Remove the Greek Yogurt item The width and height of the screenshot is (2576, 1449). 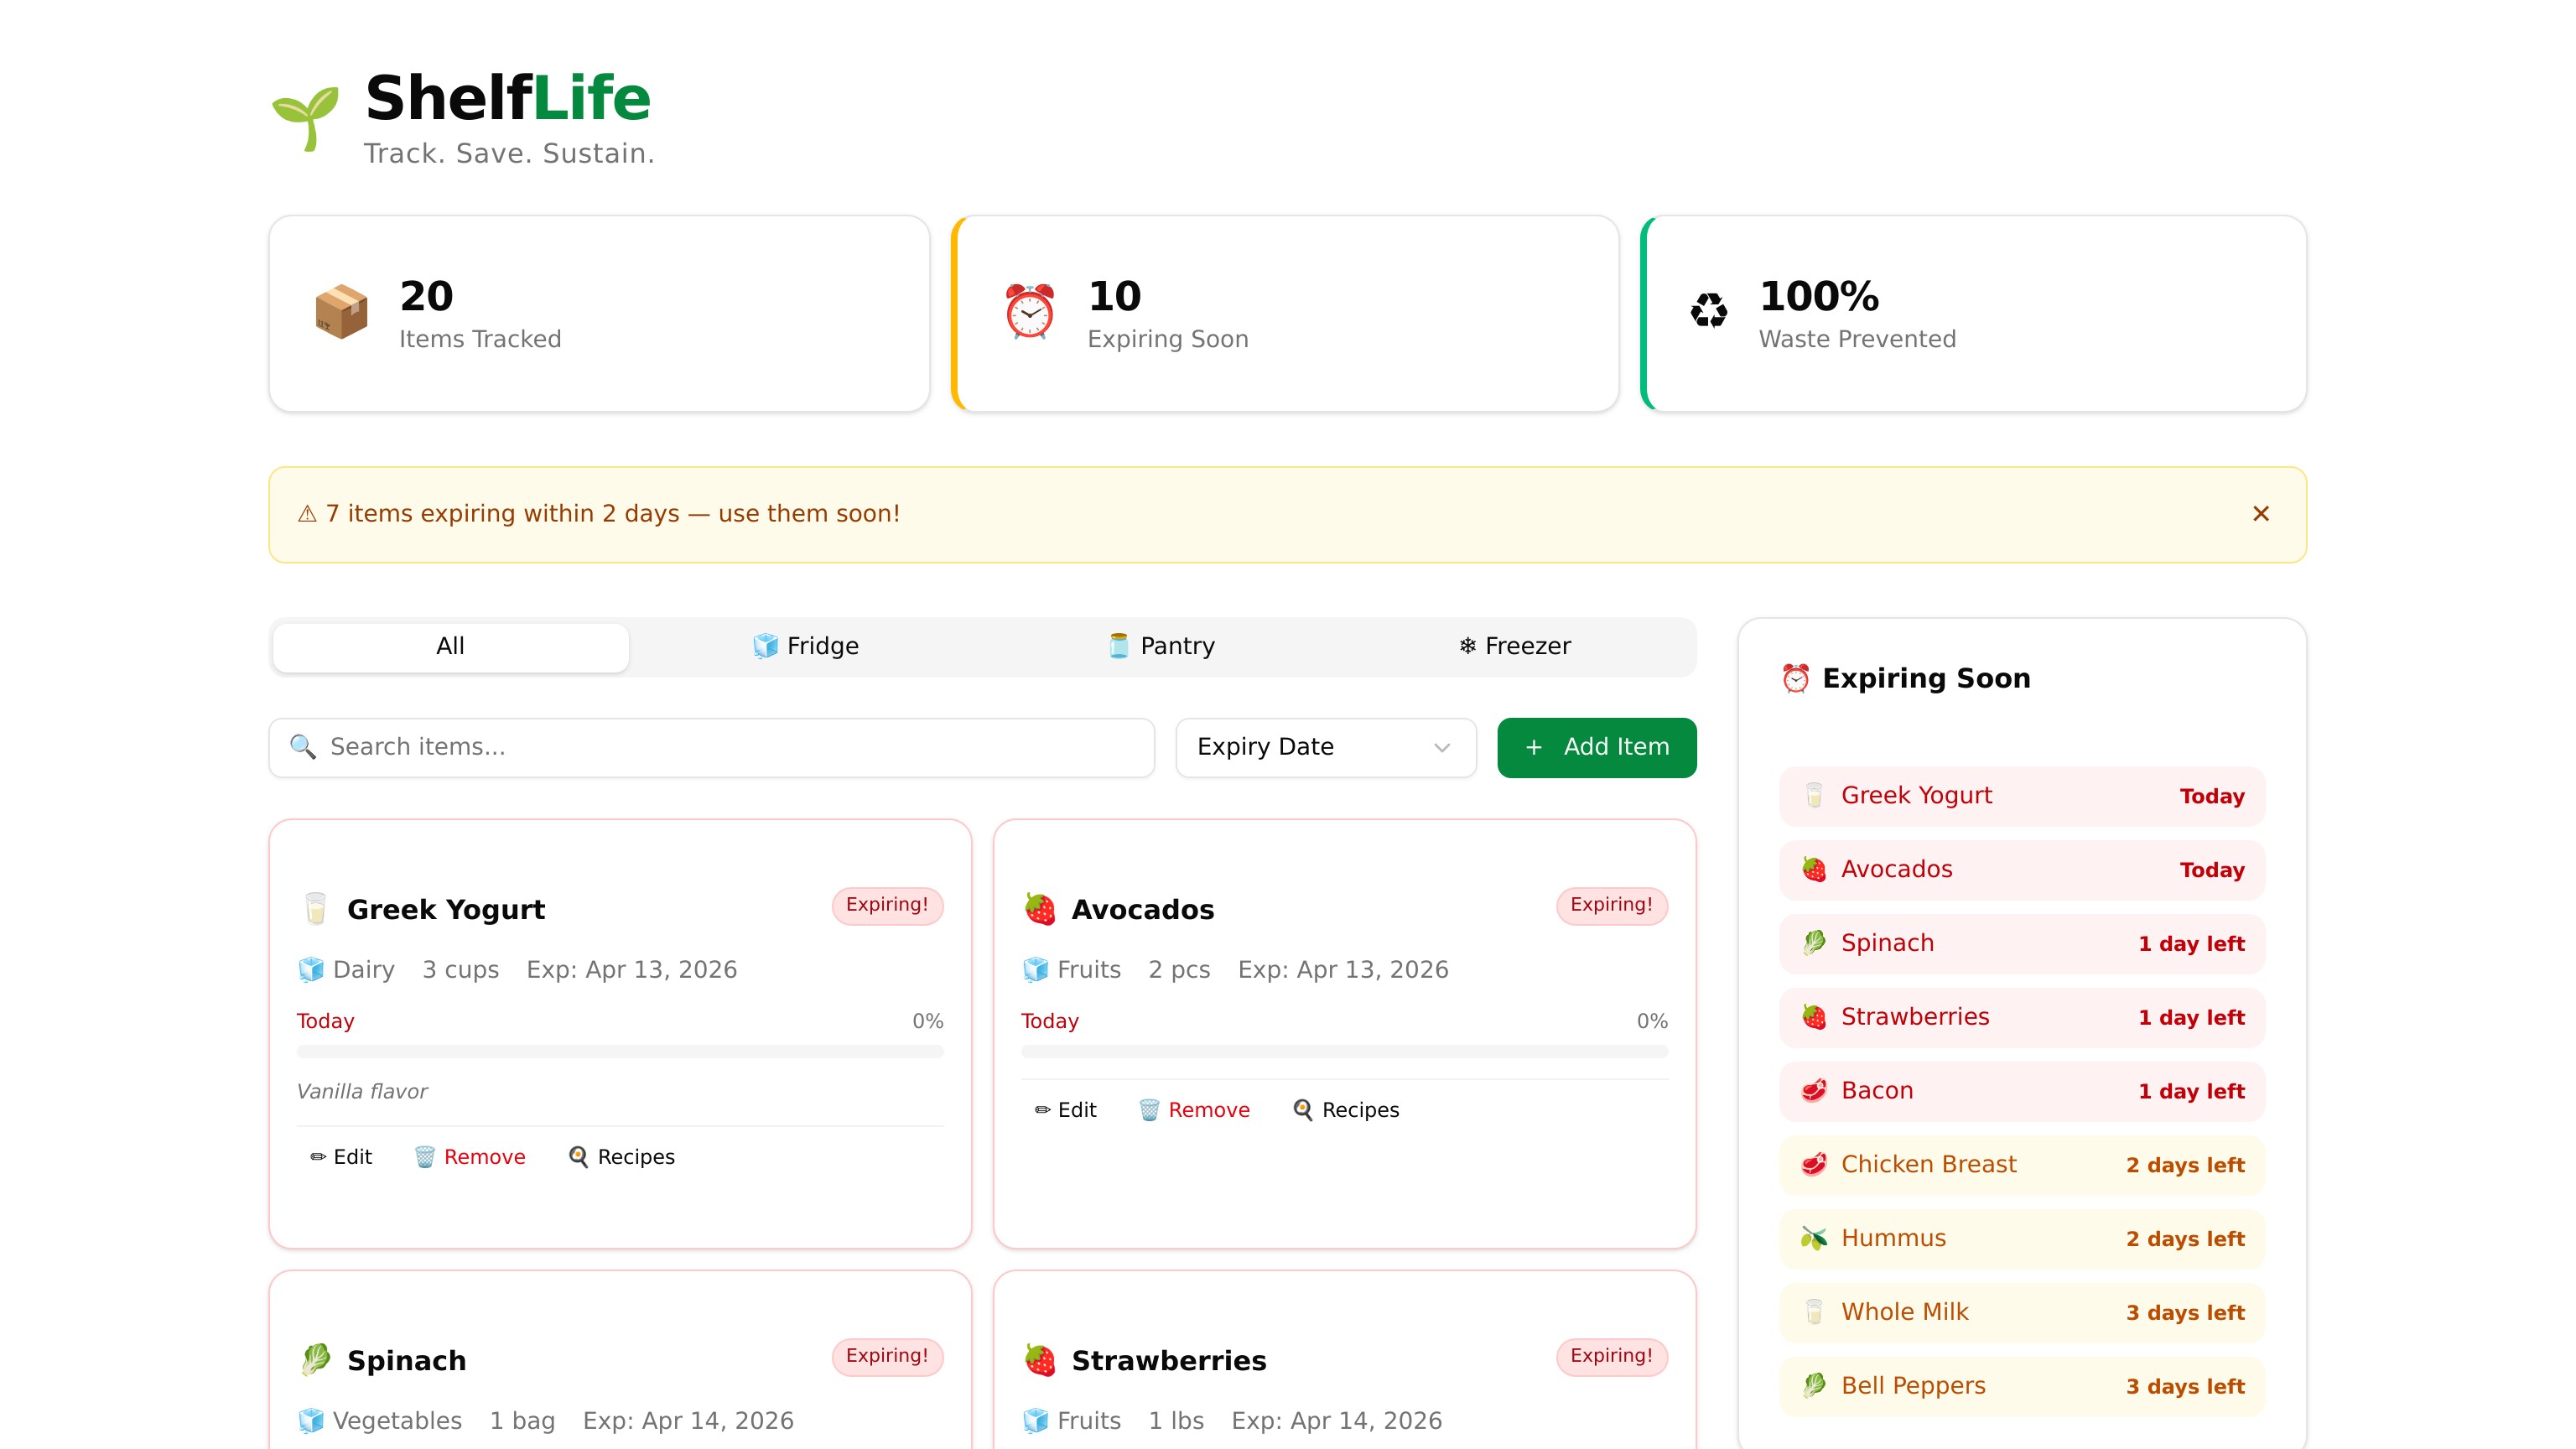point(470,1157)
